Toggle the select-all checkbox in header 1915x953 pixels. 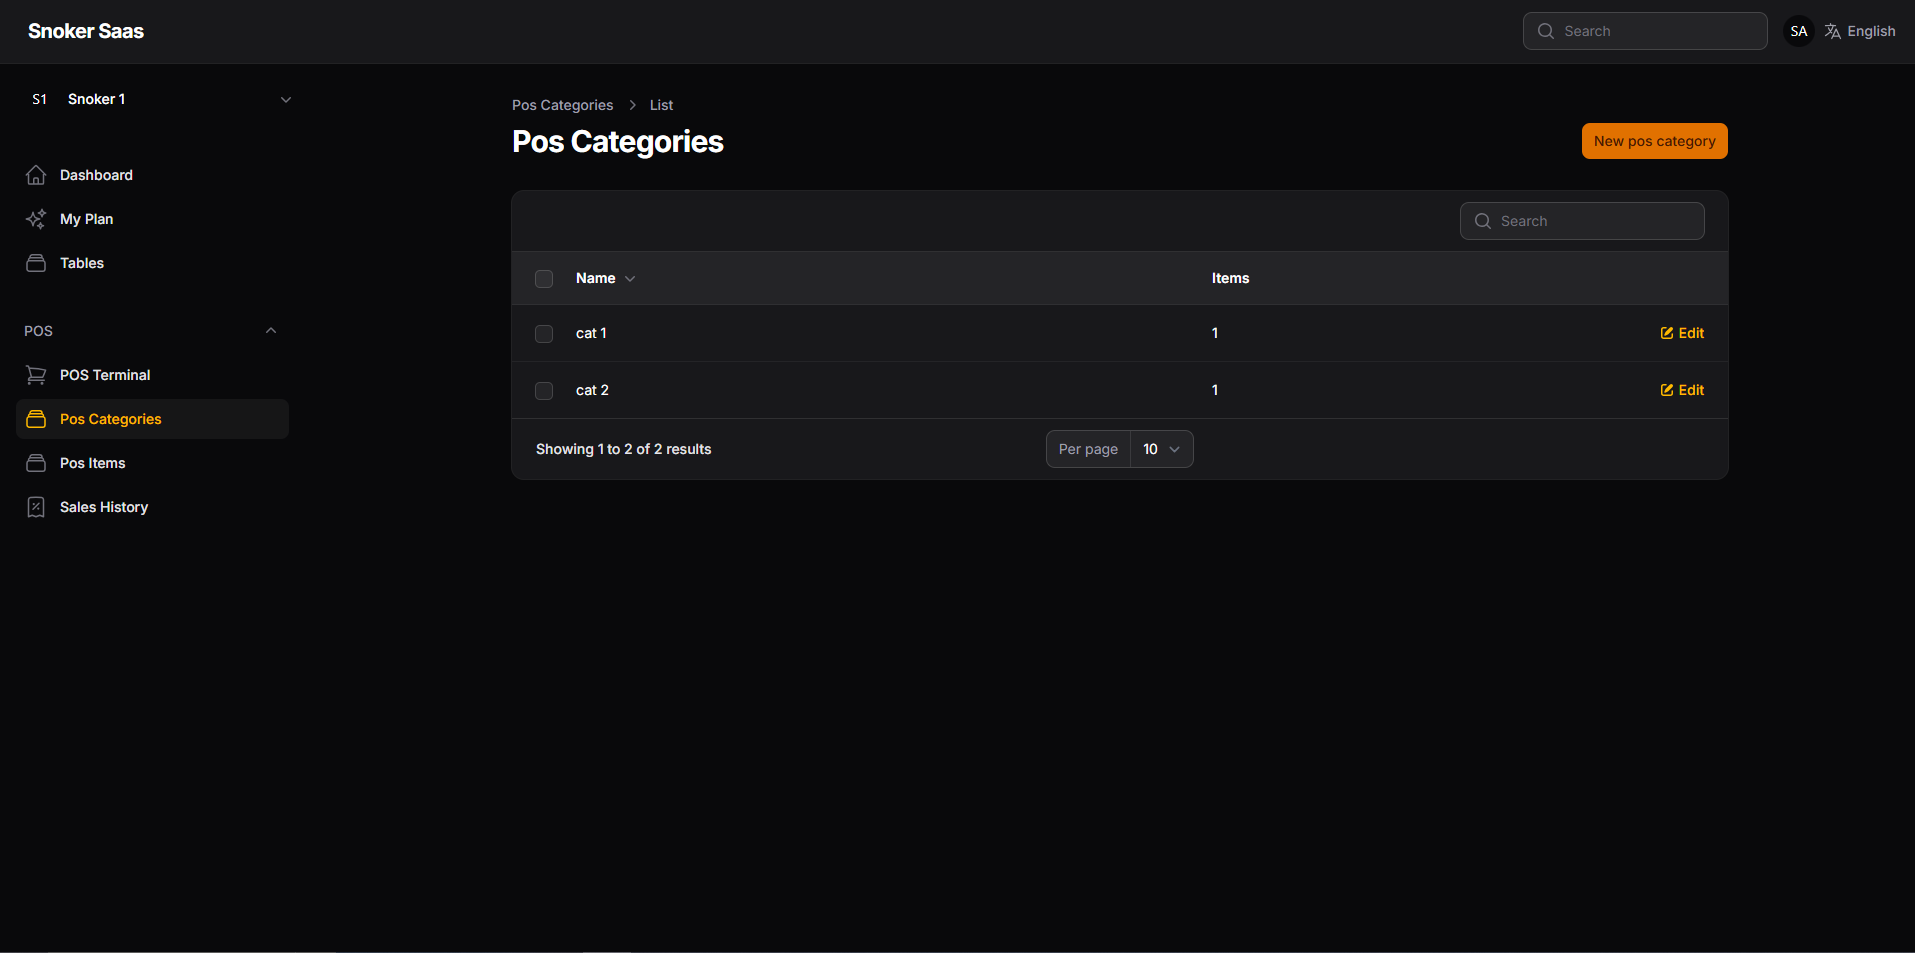[544, 279]
